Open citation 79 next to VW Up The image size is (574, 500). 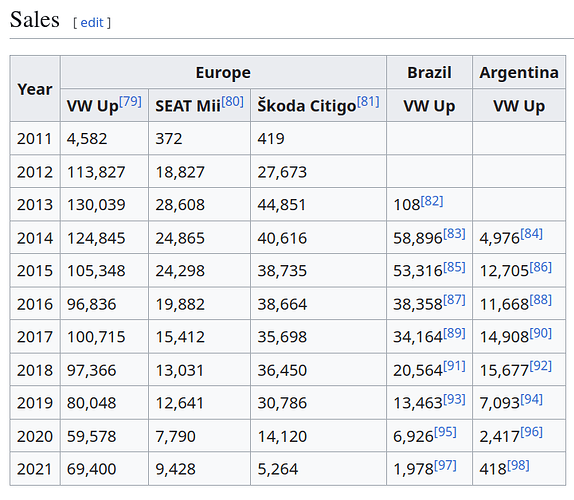click(130, 101)
